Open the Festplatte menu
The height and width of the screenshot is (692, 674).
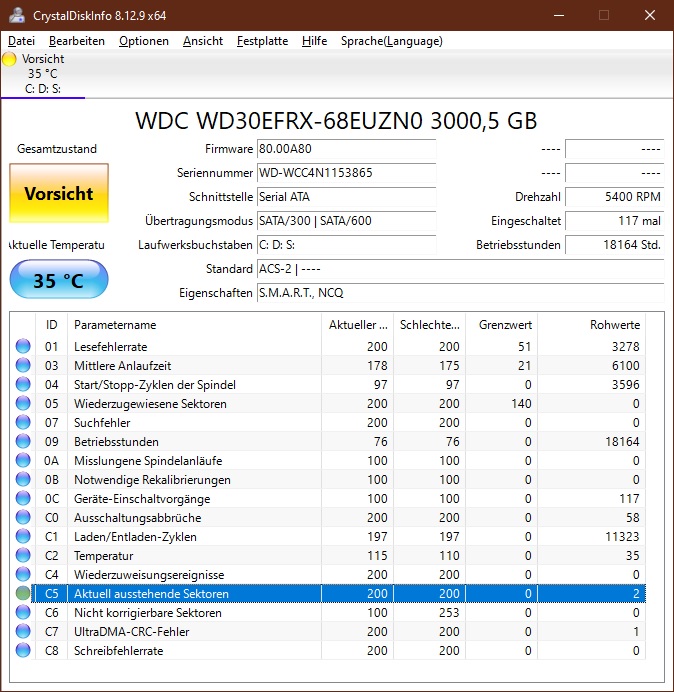[262, 41]
